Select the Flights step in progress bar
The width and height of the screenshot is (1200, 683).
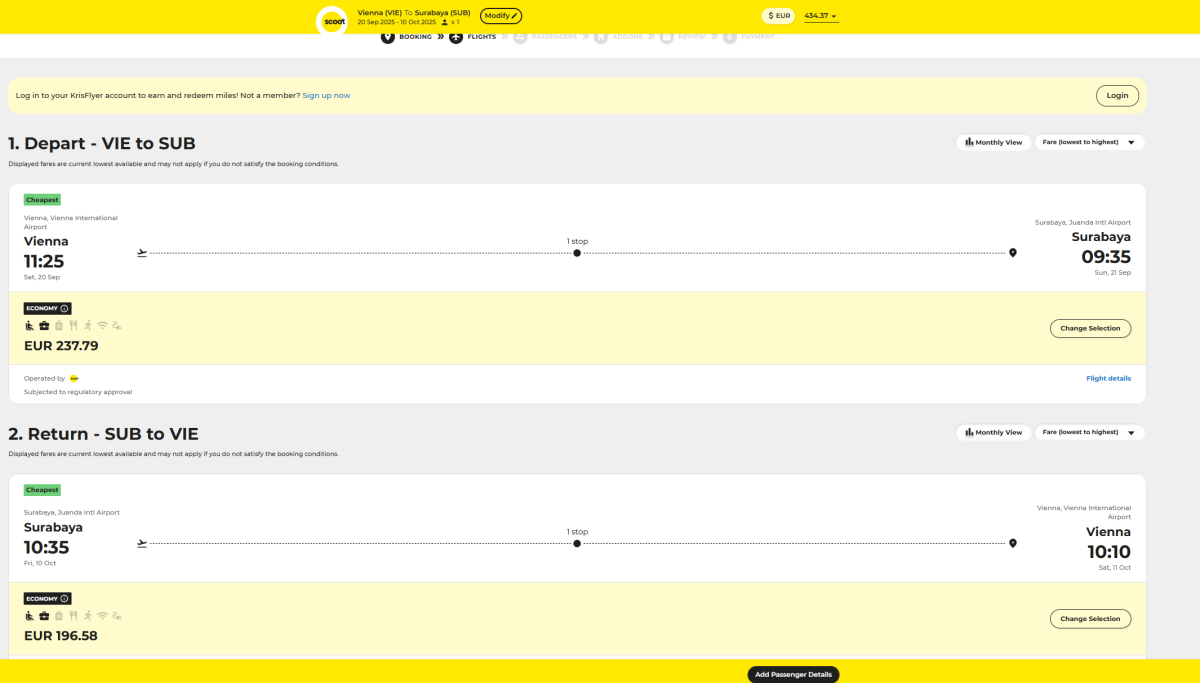[x=474, y=37]
